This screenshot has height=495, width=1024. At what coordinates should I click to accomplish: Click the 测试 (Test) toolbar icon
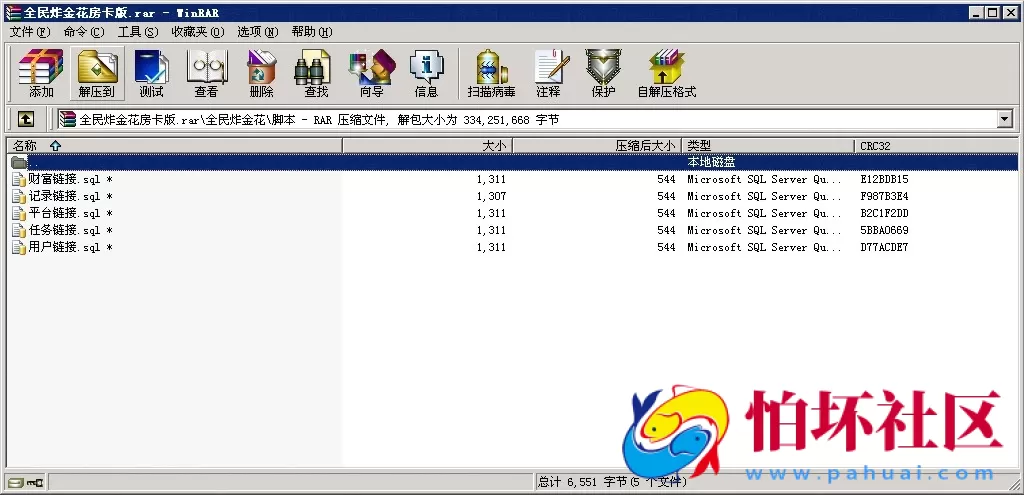click(x=152, y=73)
